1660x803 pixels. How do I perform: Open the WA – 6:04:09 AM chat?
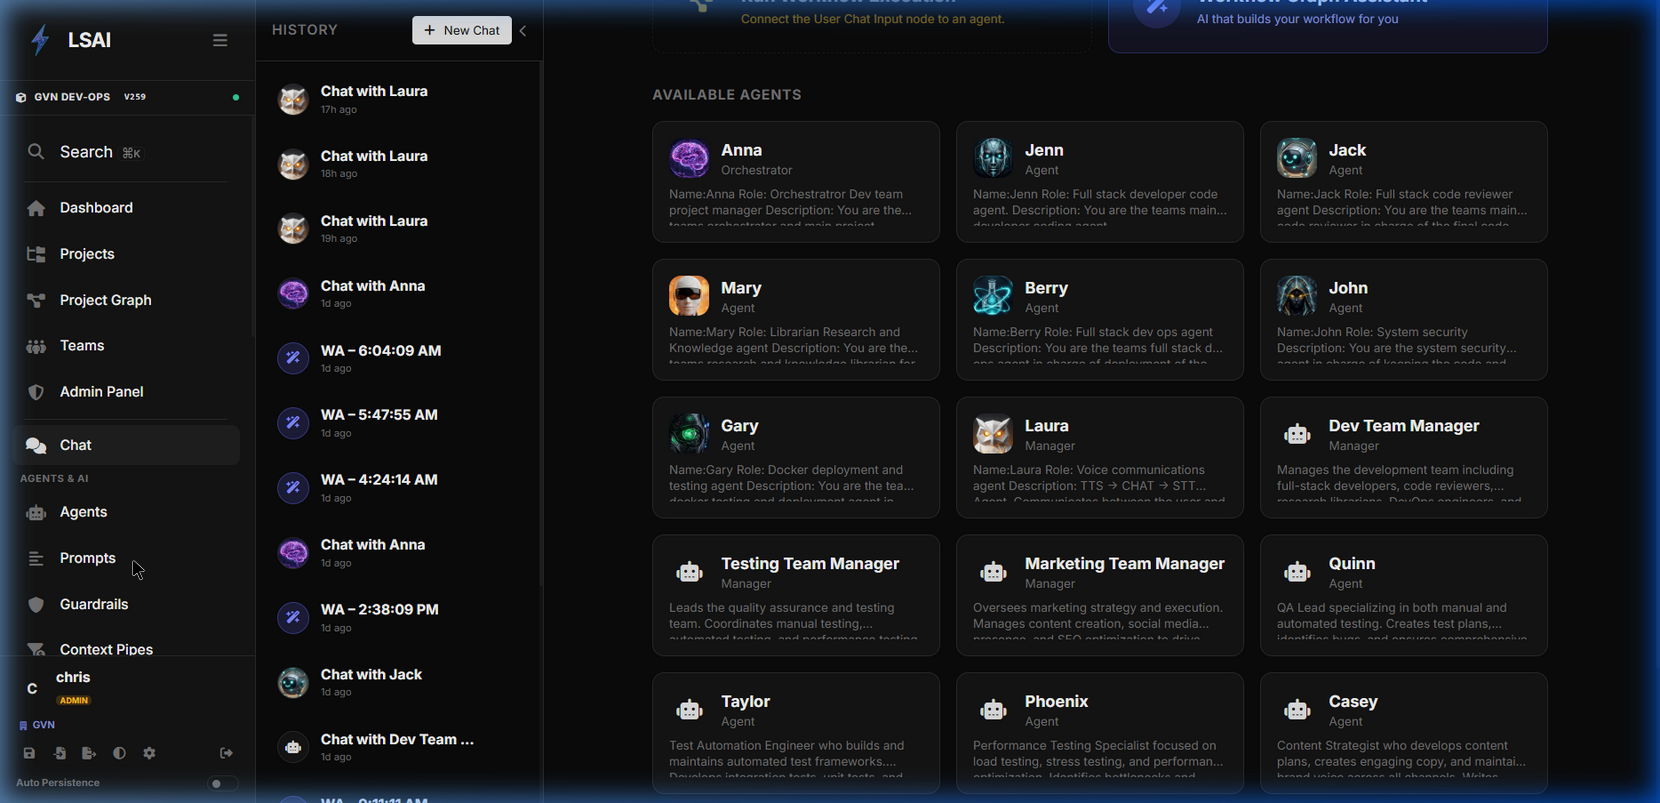point(398,358)
